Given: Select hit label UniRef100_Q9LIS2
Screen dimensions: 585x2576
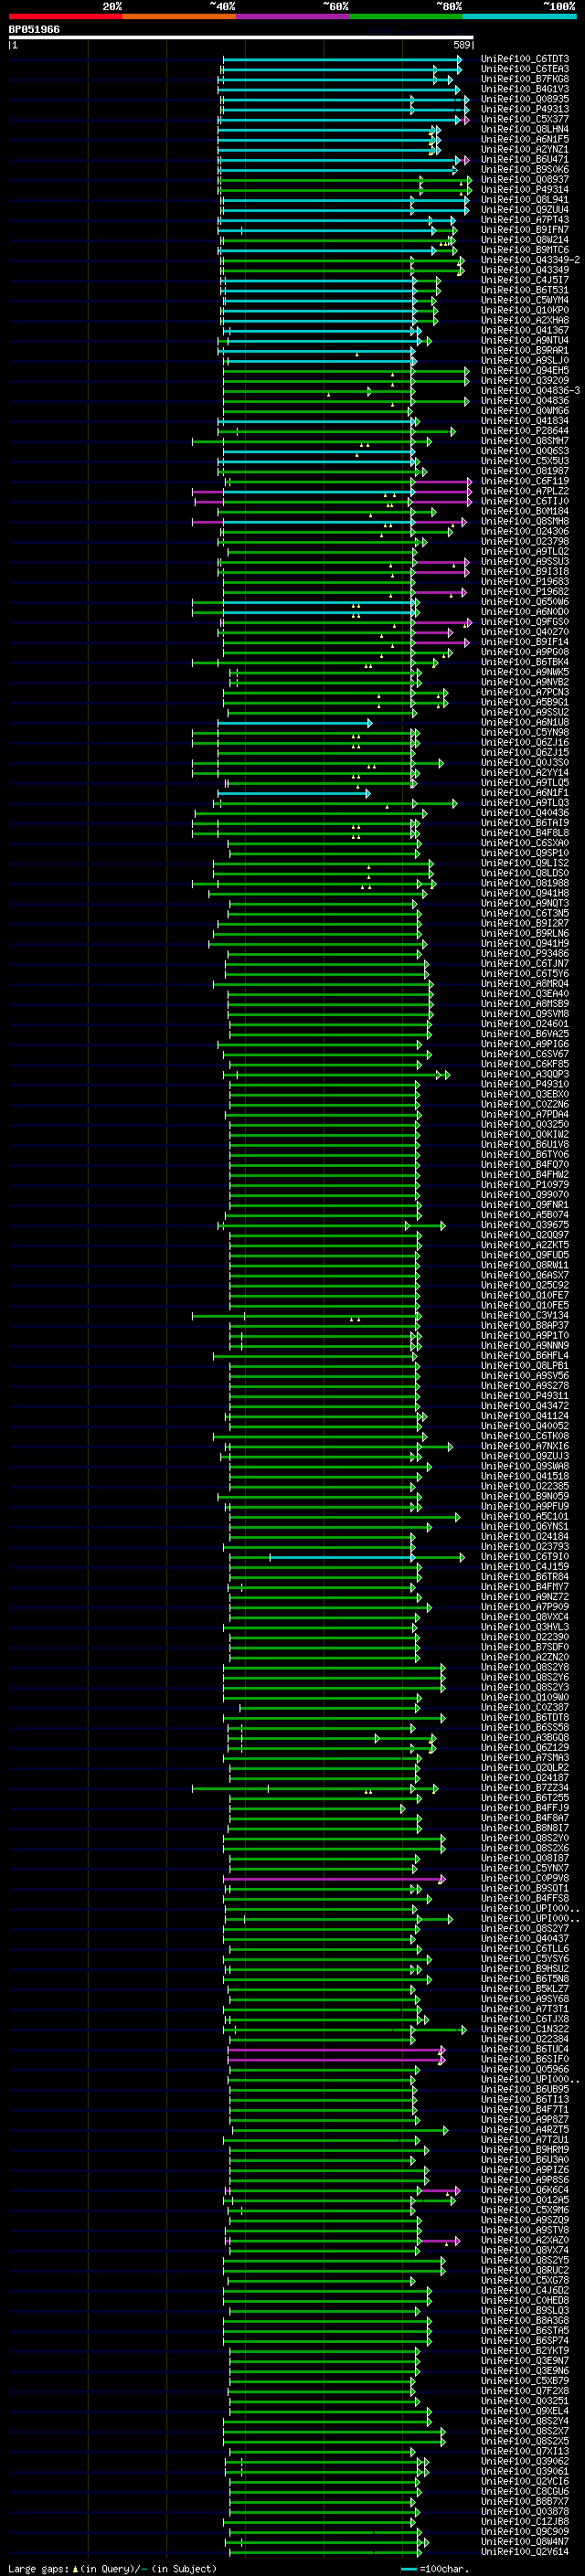Looking at the screenshot, I should (x=525, y=863).
